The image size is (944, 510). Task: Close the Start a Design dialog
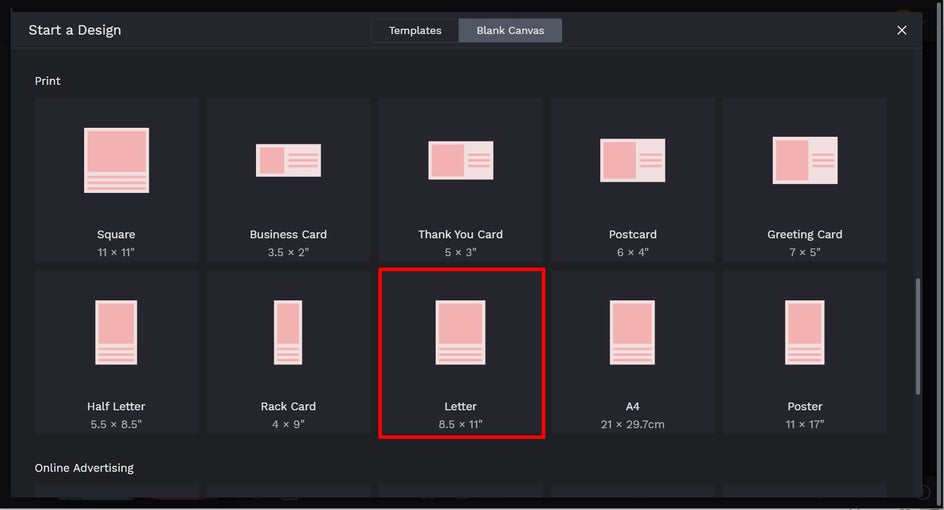(x=901, y=30)
